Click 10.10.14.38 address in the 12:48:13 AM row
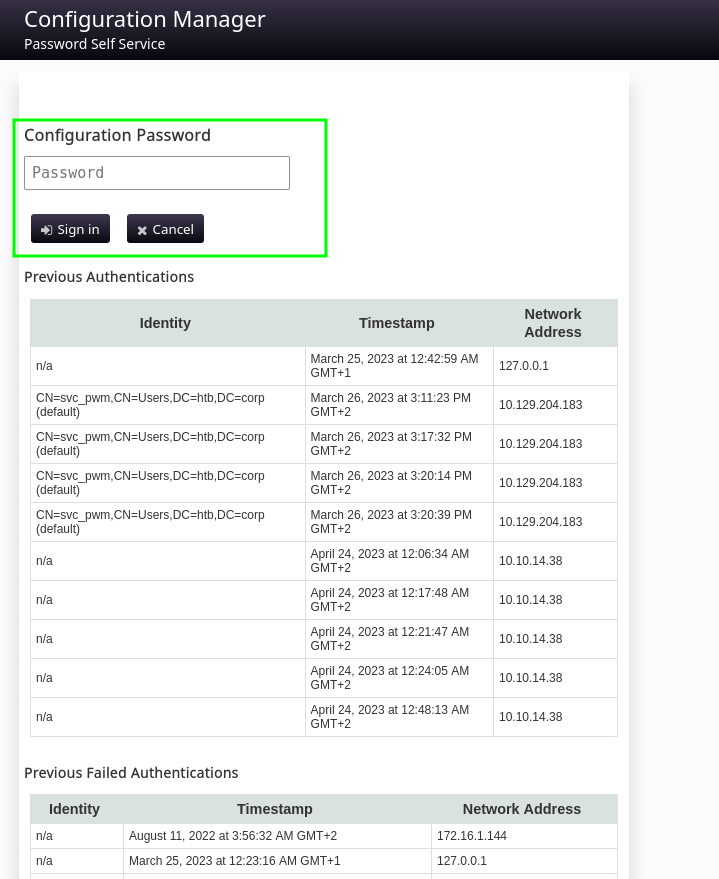The image size is (719, 879). (x=531, y=717)
